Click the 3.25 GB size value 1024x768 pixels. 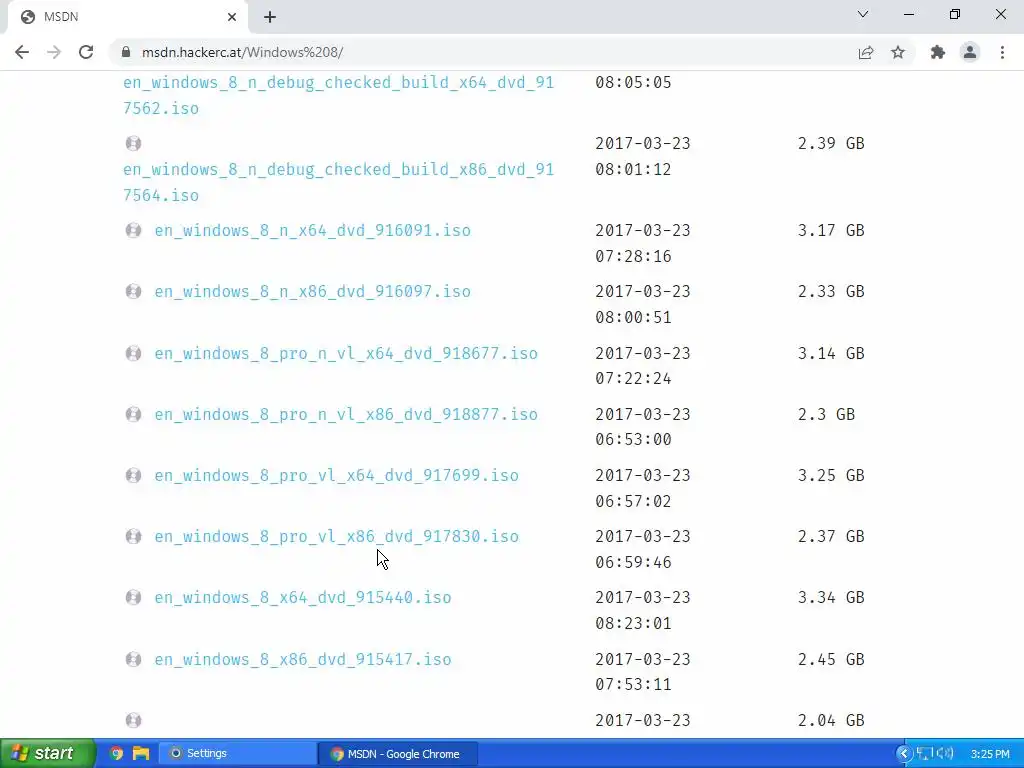(831, 475)
